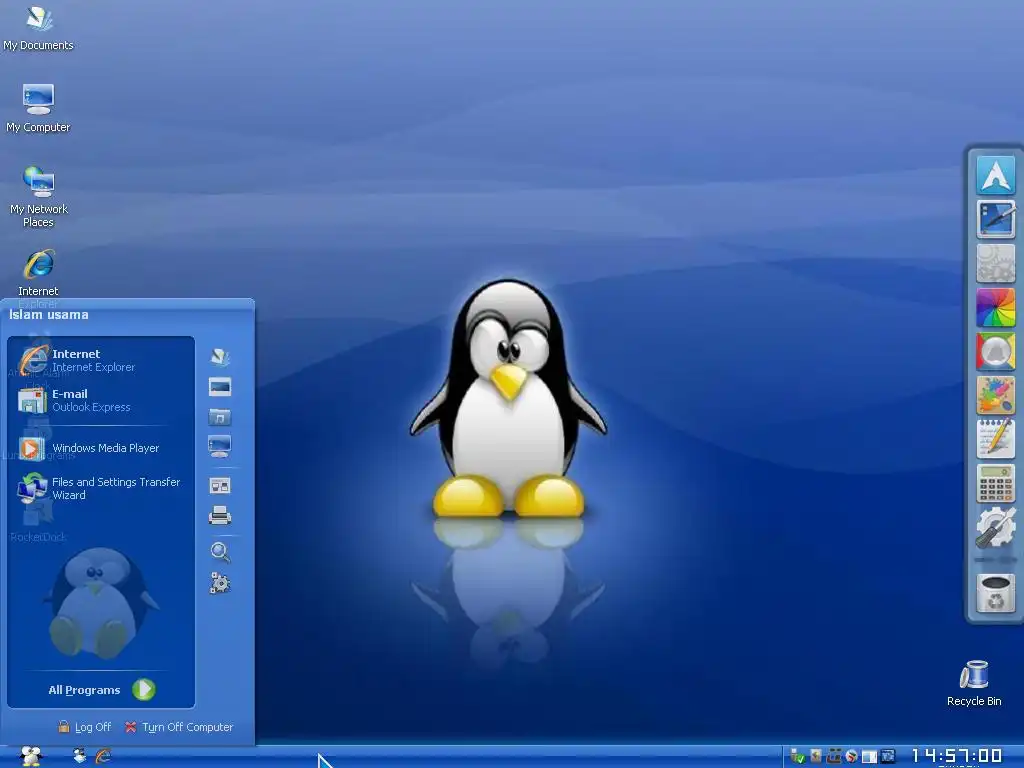Click the green All Programs arrow
This screenshot has height=768, width=1024.
[144, 690]
